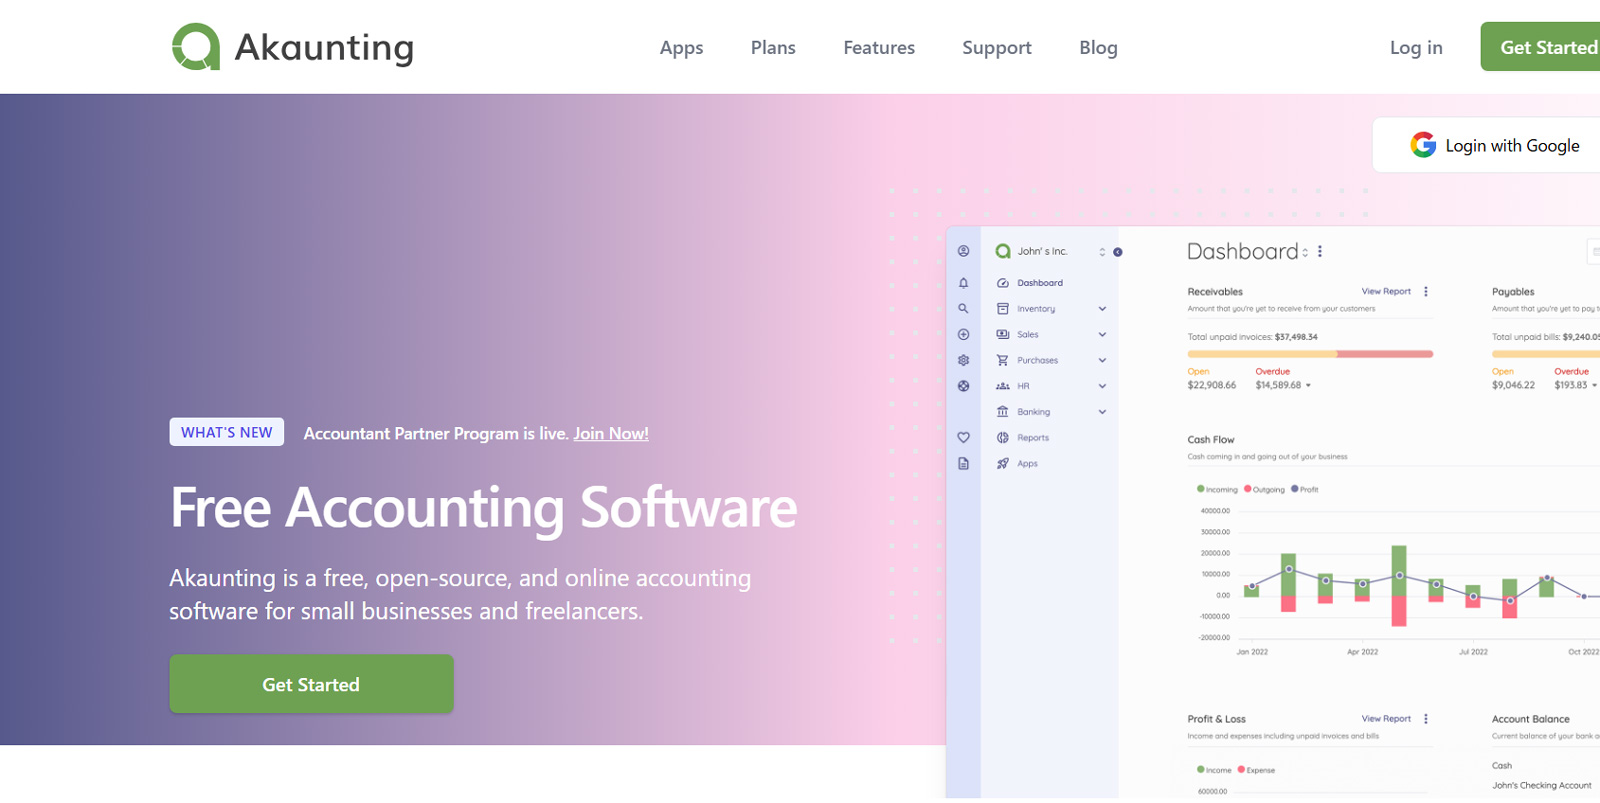This screenshot has height=803, width=1600.
Task: Click the Log in link
Action: (1416, 48)
